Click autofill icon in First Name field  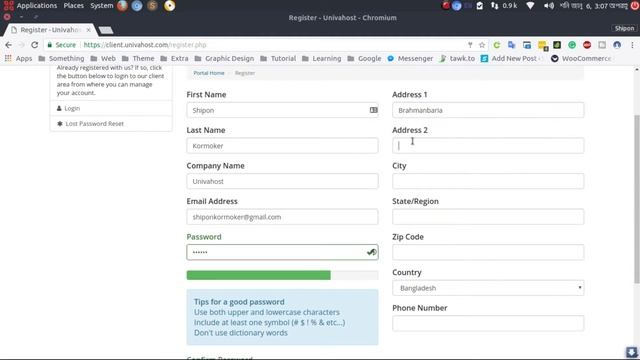[x=373, y=110]
